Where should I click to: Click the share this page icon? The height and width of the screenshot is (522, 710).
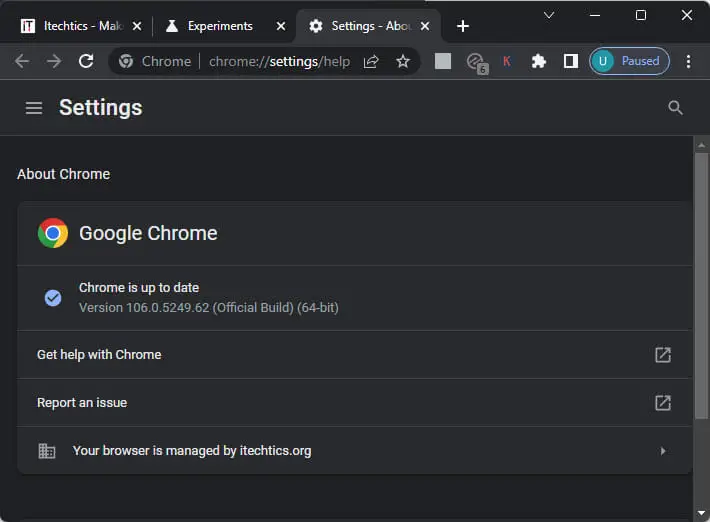click(371, 61)
